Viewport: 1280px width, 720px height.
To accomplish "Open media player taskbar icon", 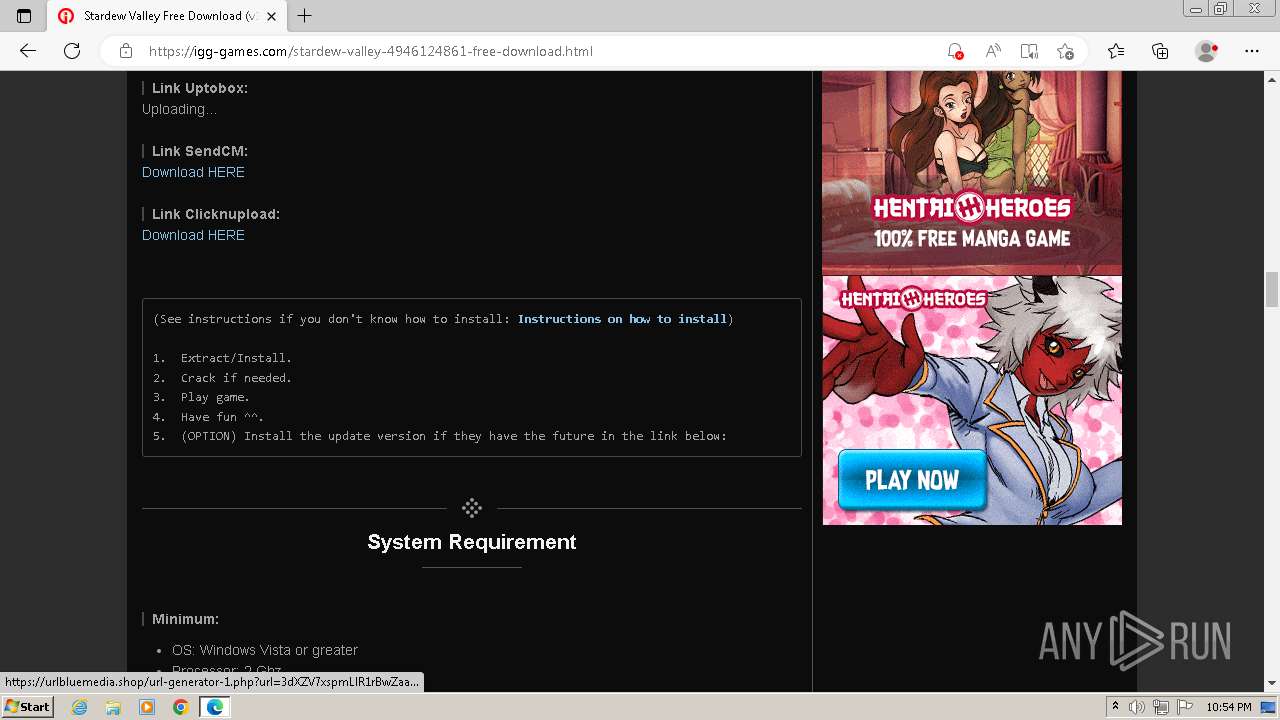I will 147,707.
